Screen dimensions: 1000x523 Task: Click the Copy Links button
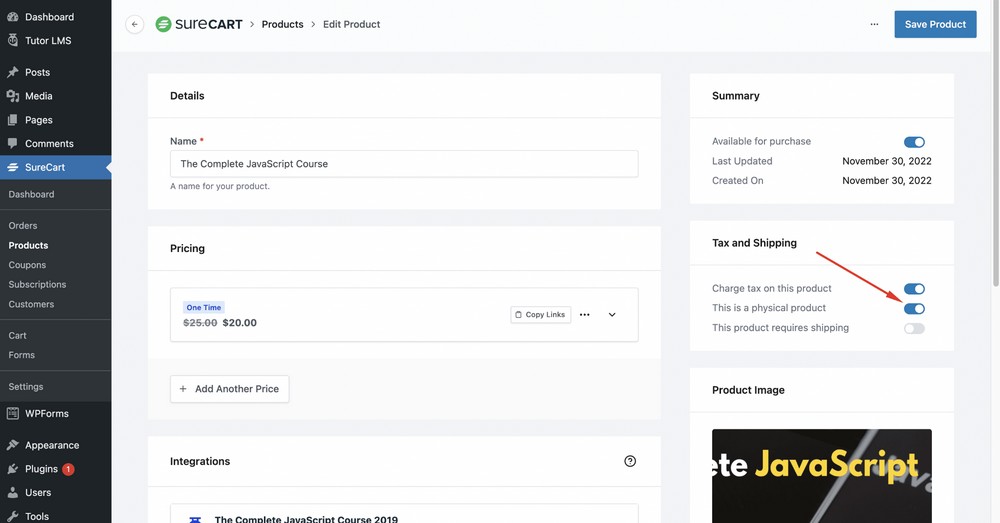click(540, 315)
